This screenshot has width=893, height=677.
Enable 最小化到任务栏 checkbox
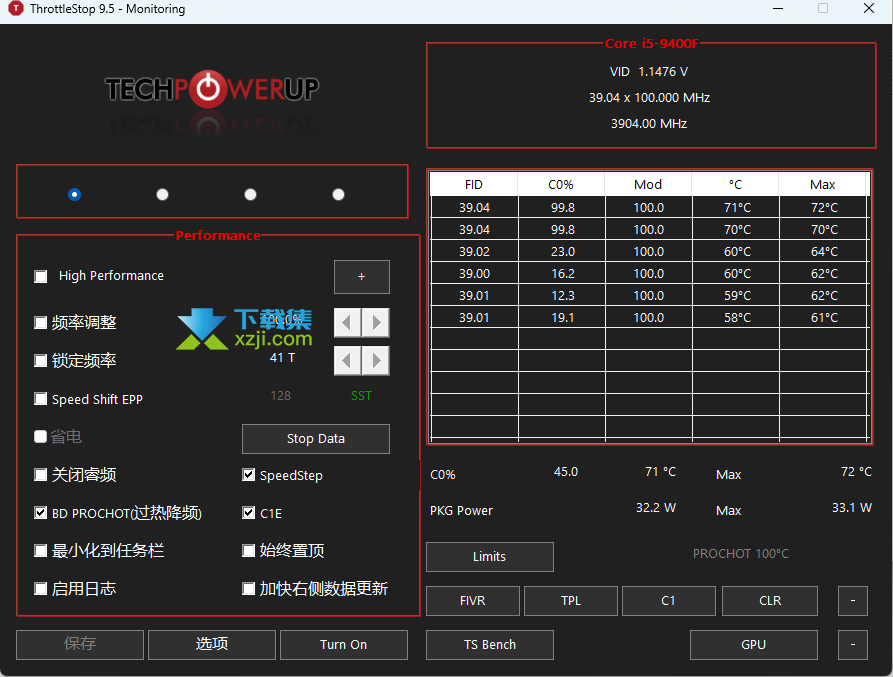pyautogui.click(x=40, y=551)
